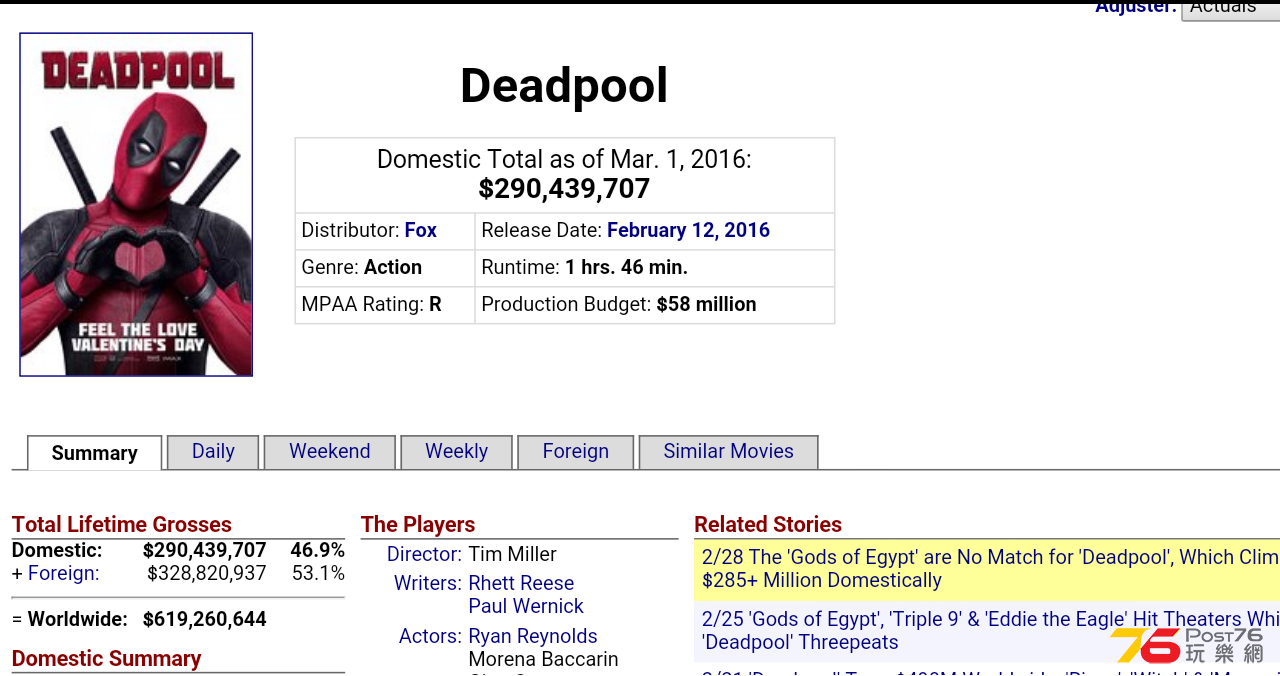Open the Director link
Viewport: 1280px width, 676px height.
tap(424, 554)
